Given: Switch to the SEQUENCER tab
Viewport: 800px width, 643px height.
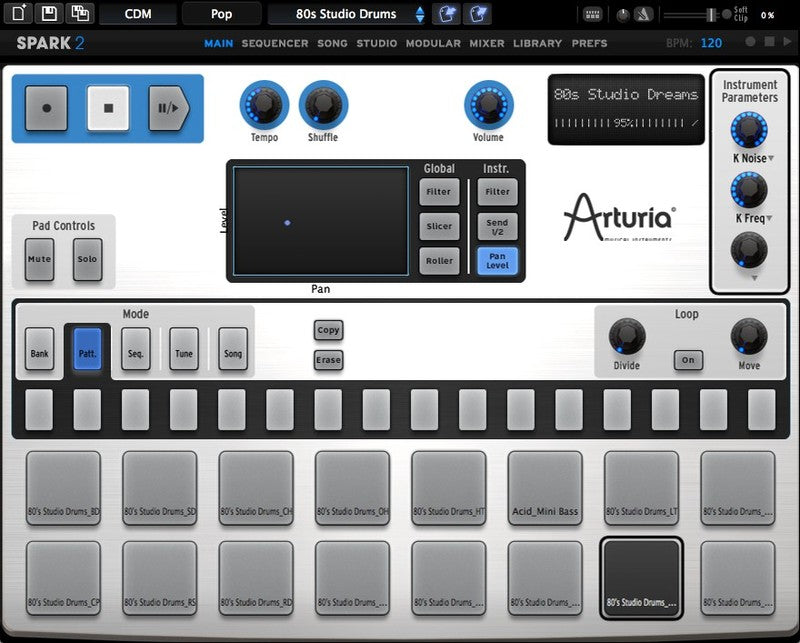Looking at the screenshot, I should tap(274, 43).
